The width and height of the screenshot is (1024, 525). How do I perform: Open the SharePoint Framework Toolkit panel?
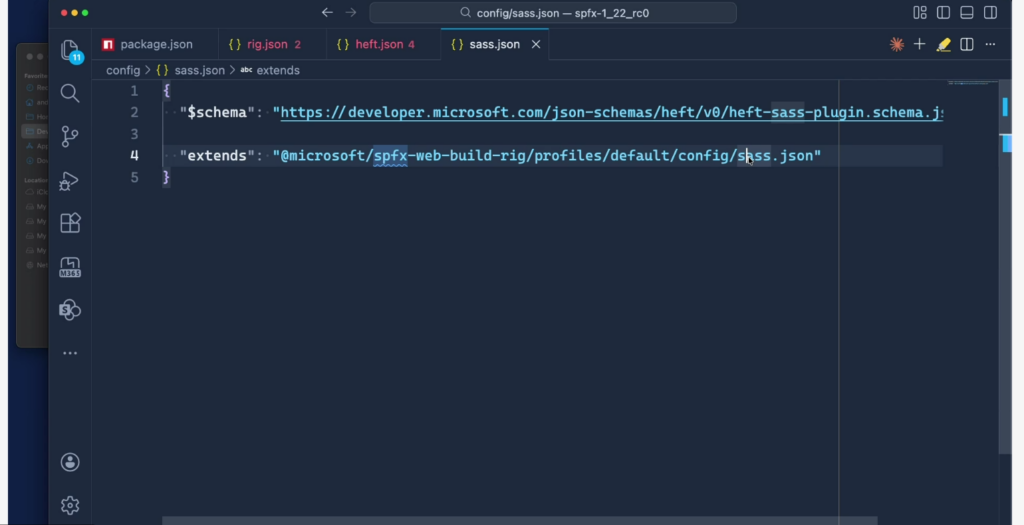pos(70,310)
